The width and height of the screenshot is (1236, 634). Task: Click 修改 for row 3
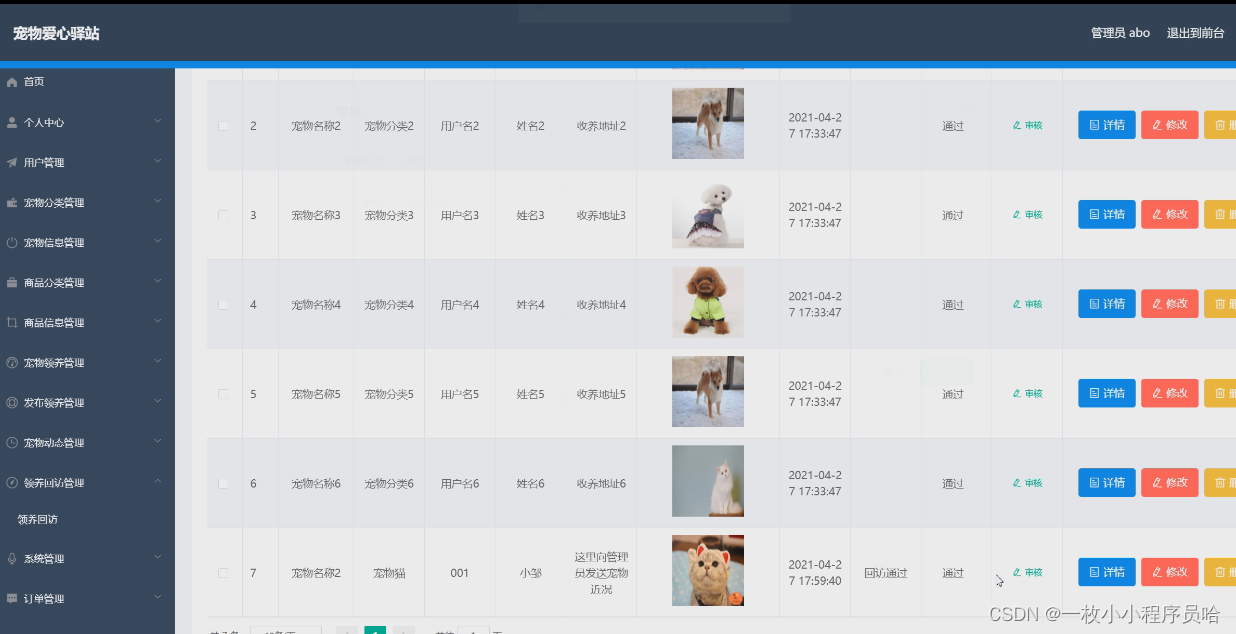click(1170, 214)
